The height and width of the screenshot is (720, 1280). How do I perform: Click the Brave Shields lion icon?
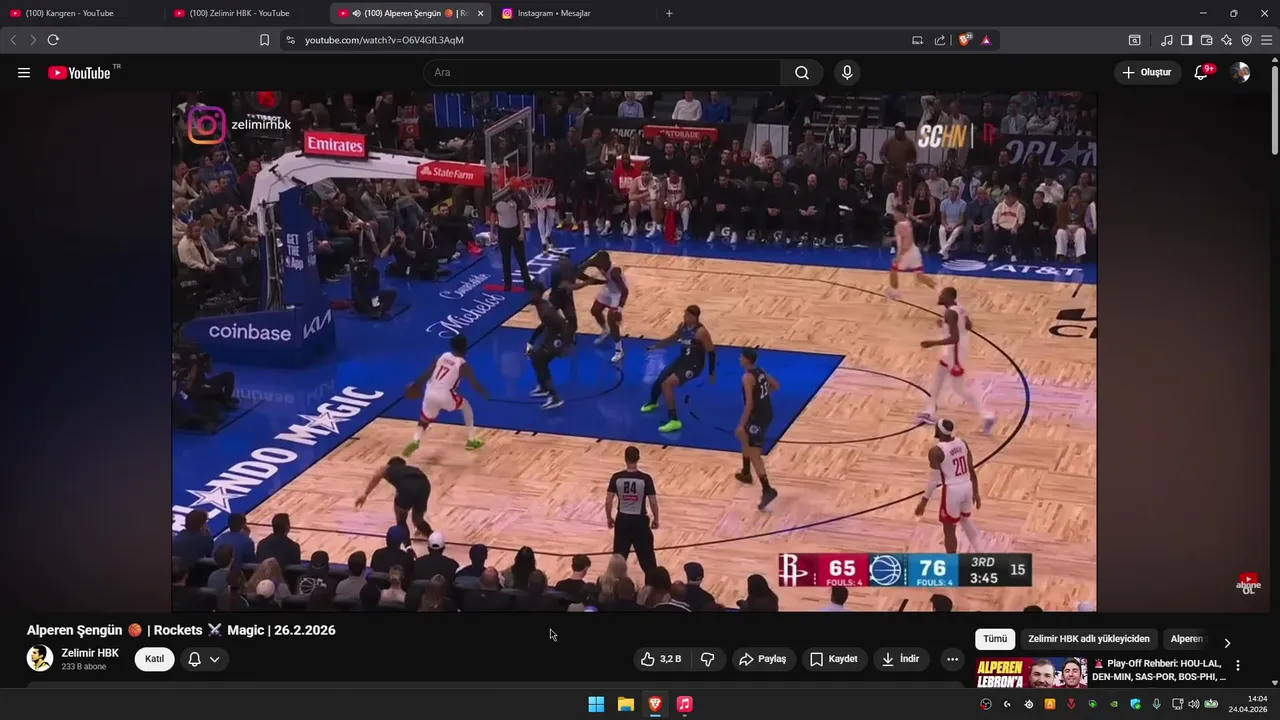[x=965, y=40]
